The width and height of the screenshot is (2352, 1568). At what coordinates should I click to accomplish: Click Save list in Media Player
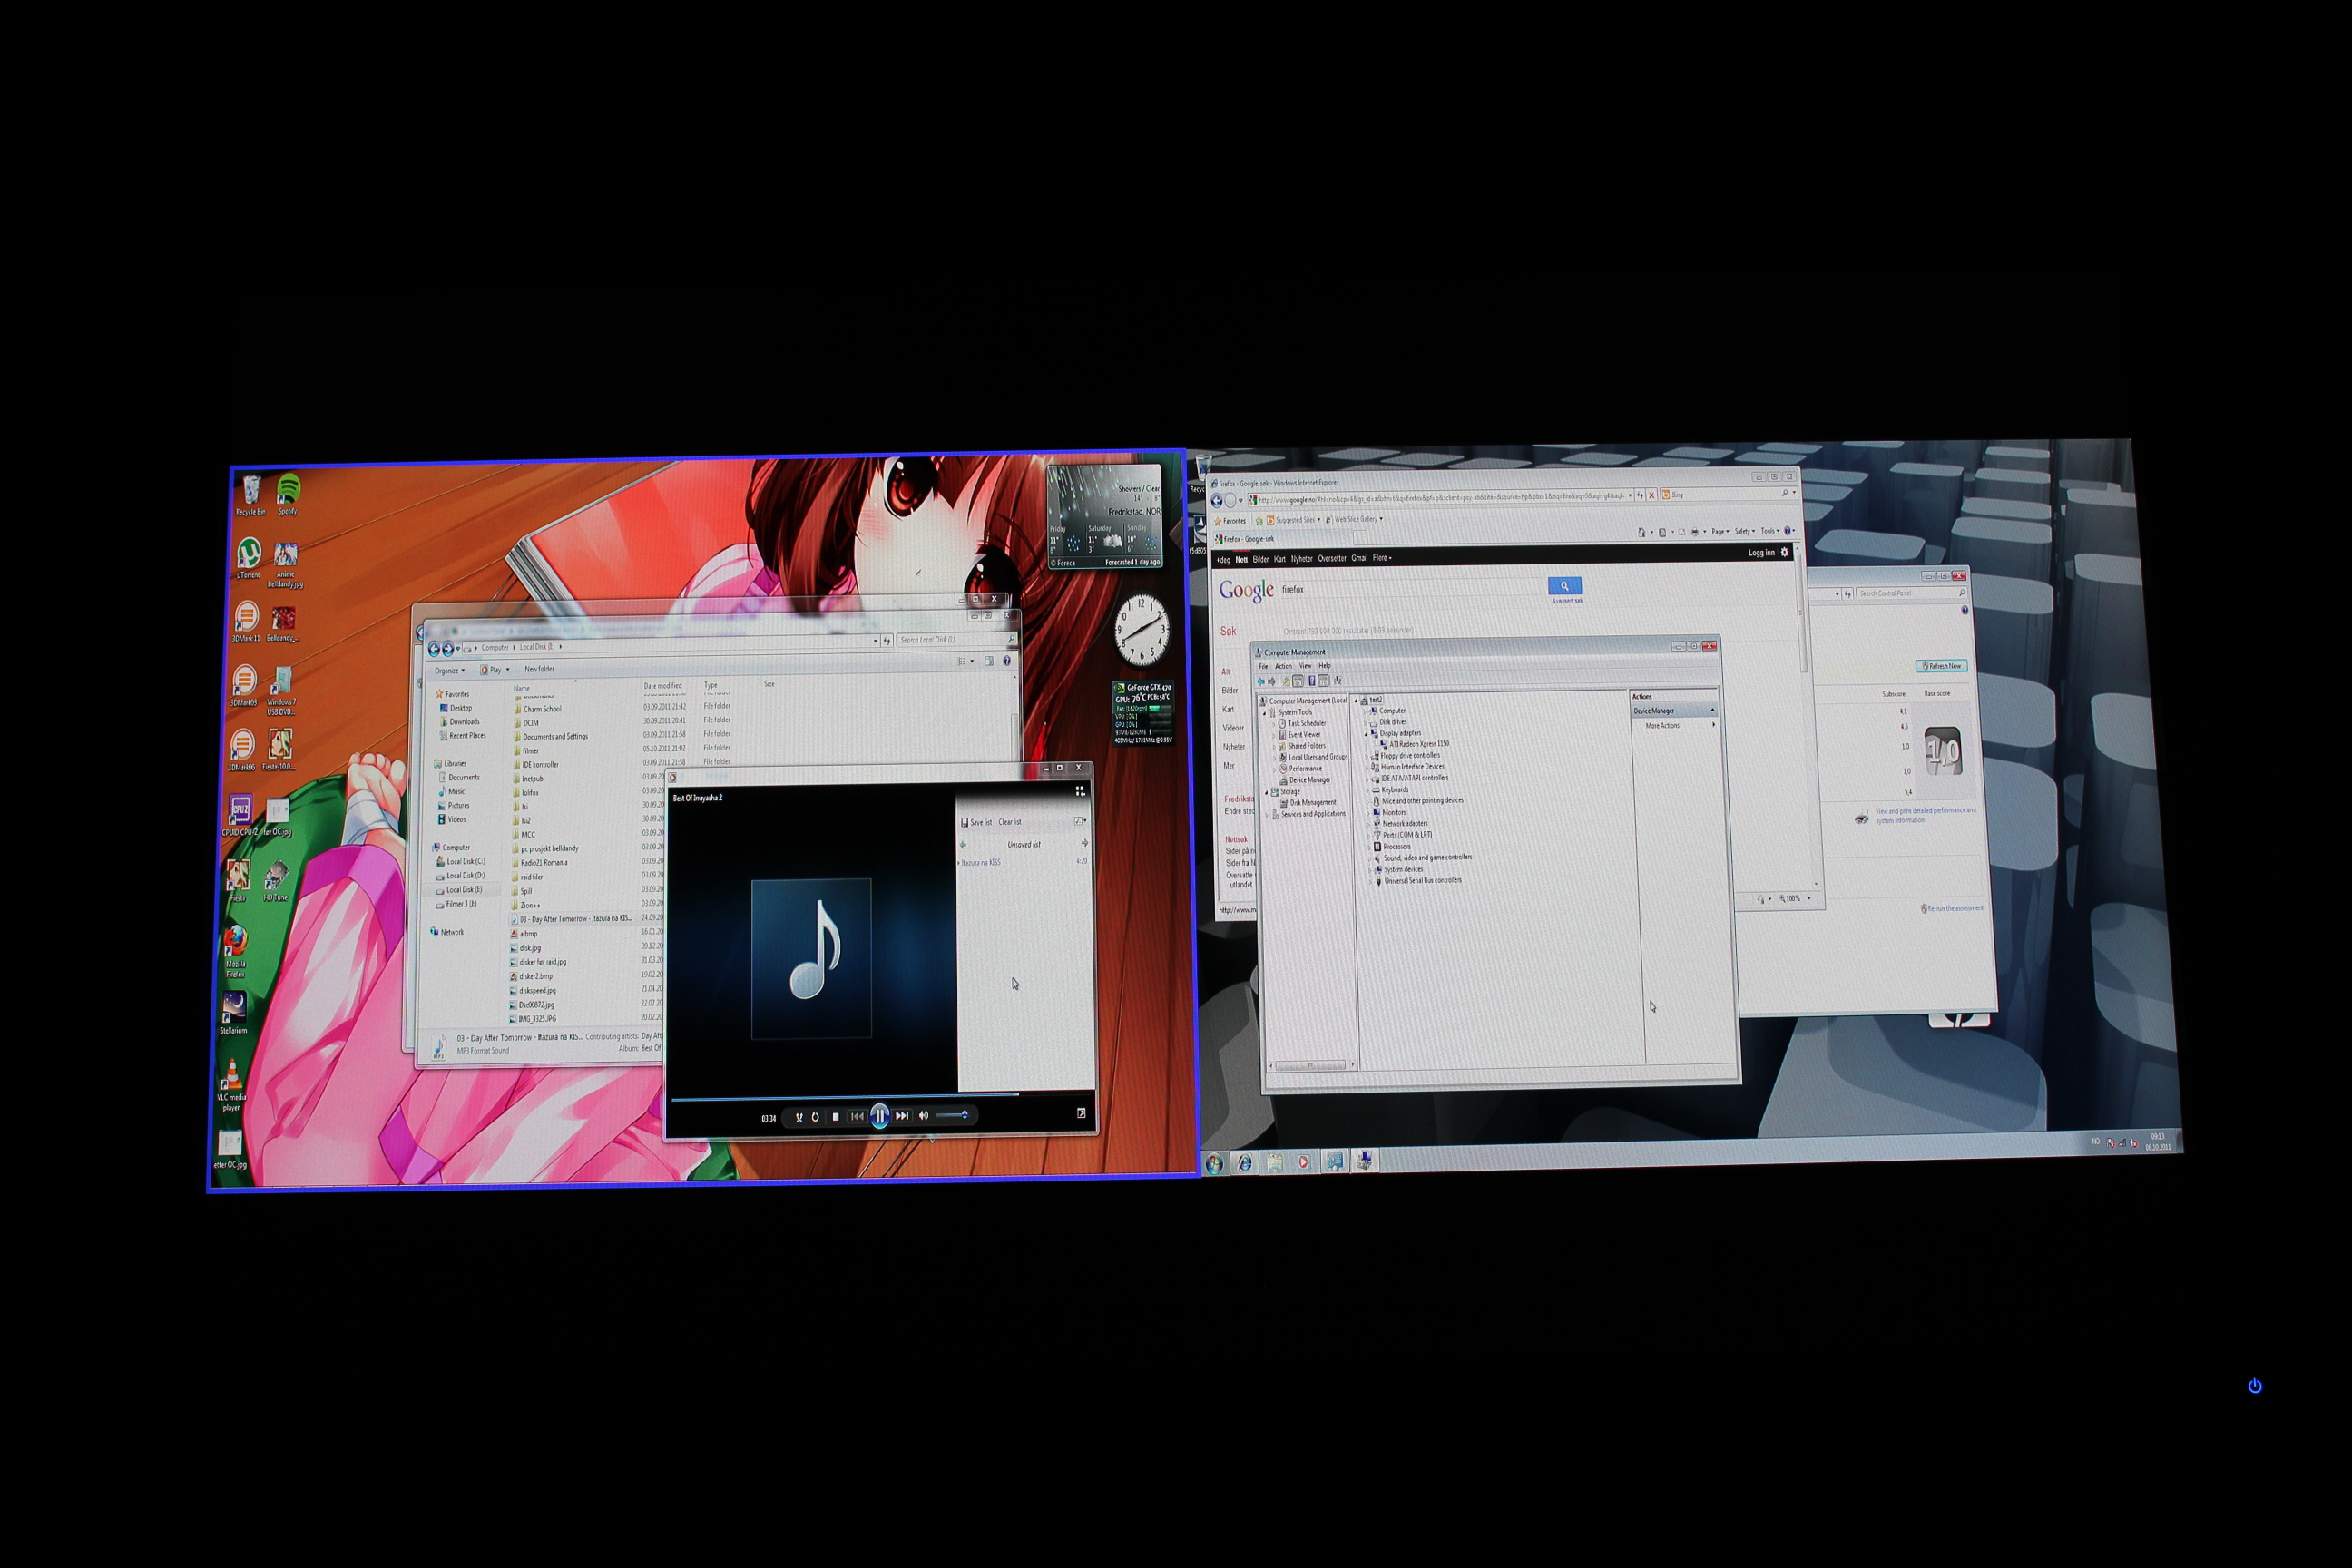click(x=977, y=822)
